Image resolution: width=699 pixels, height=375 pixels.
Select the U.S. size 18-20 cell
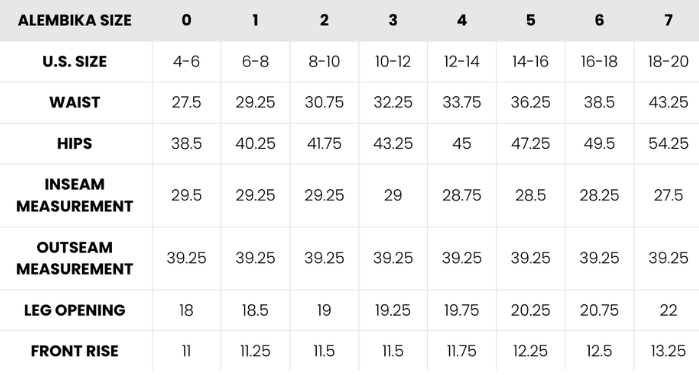[x=668, y=62]
